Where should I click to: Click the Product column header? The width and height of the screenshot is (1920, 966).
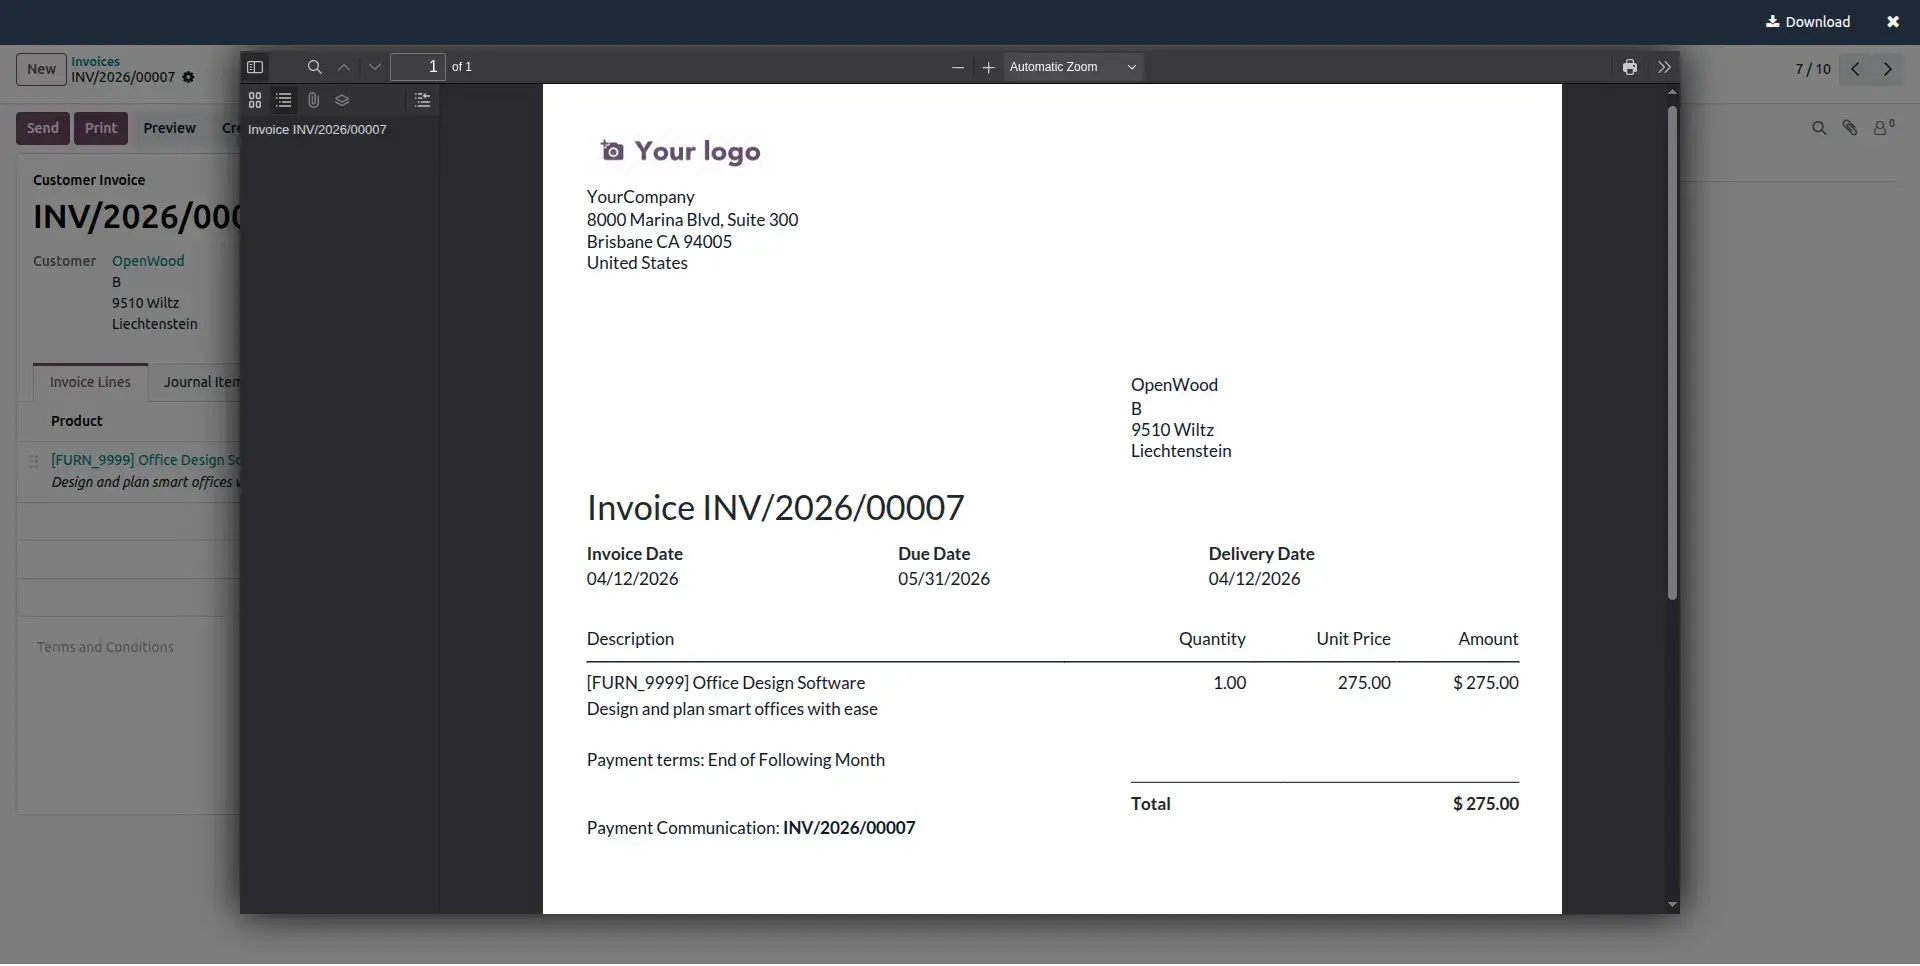[x=77, y=421]
